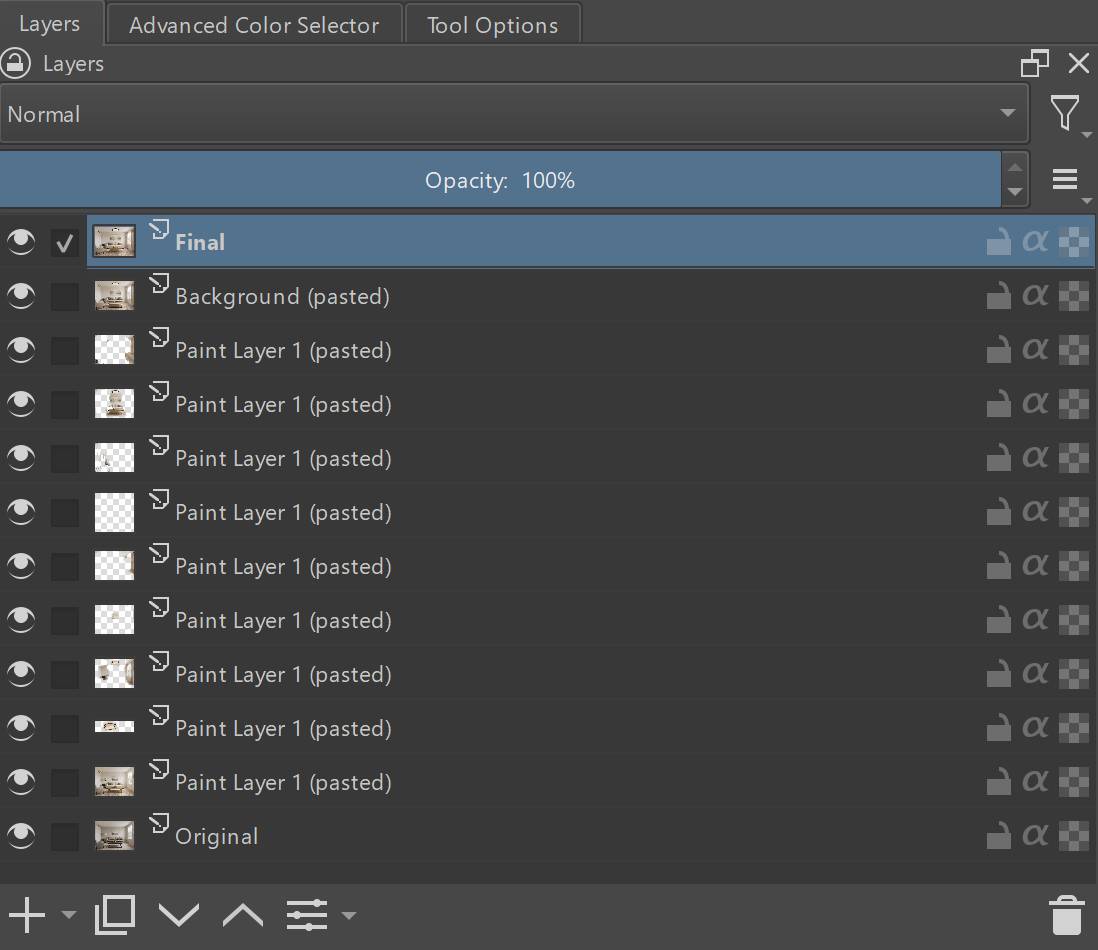
Task: Click the Original layer thumbnail
Action: (114, 835)
